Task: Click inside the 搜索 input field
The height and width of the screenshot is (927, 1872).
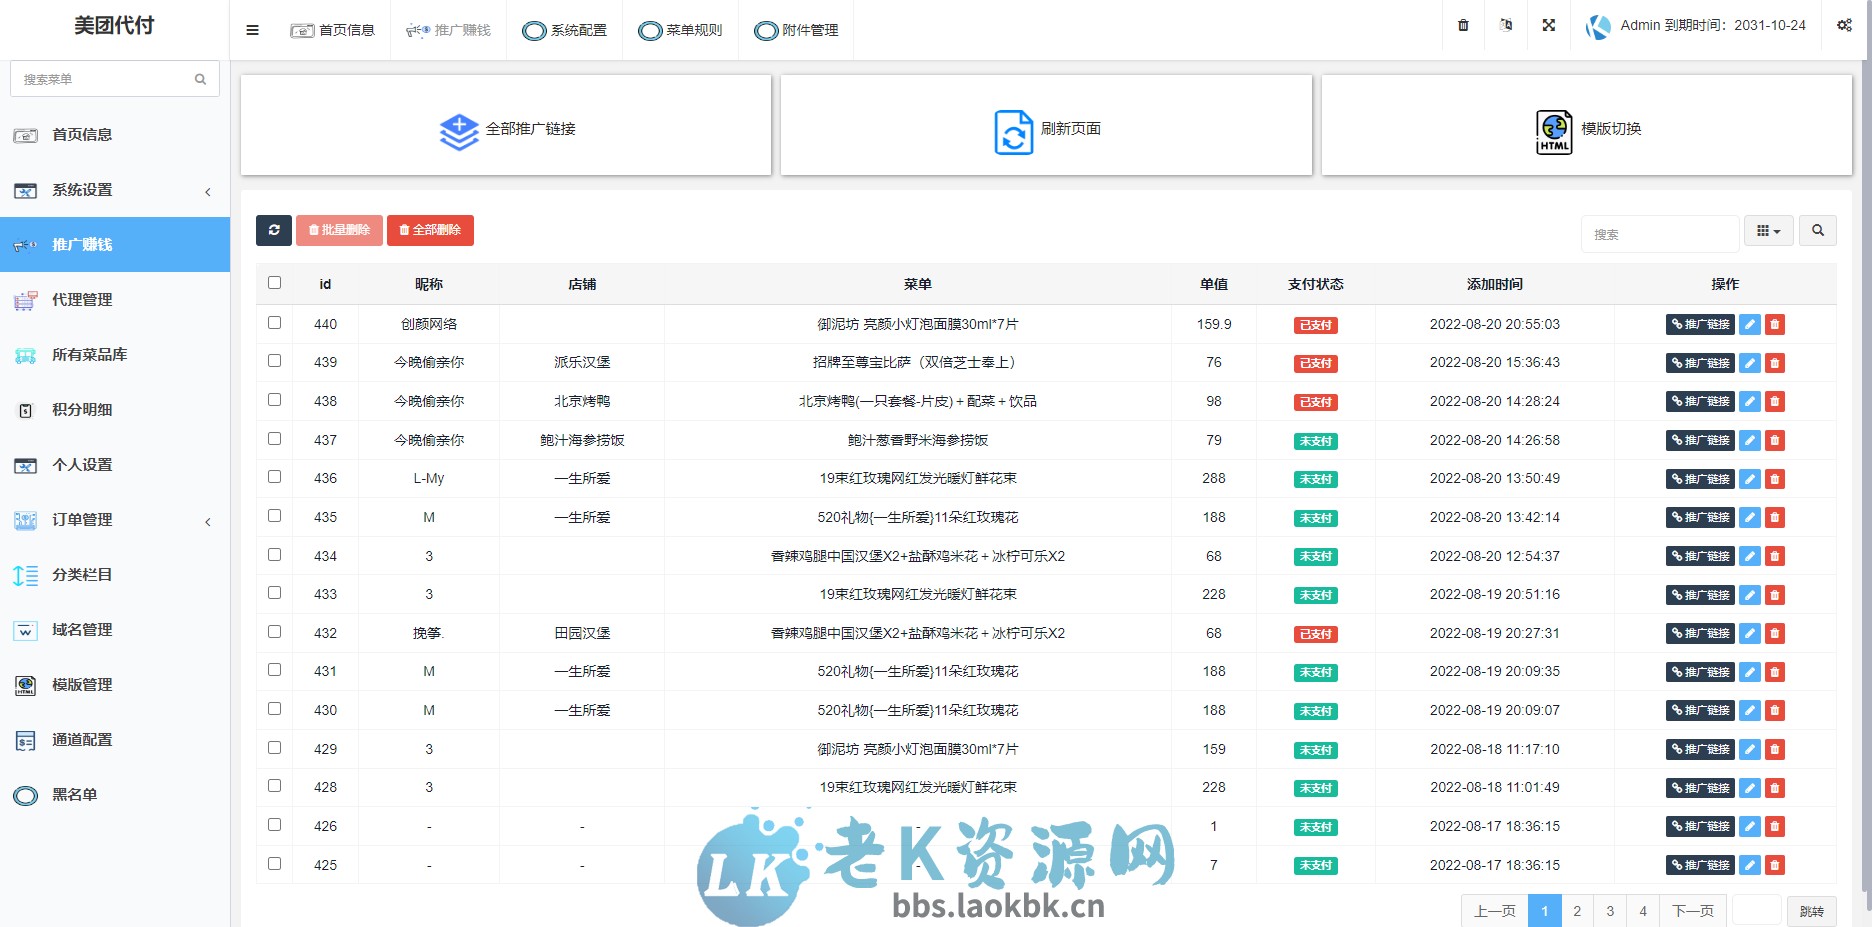Action: tap(1659, 233)
